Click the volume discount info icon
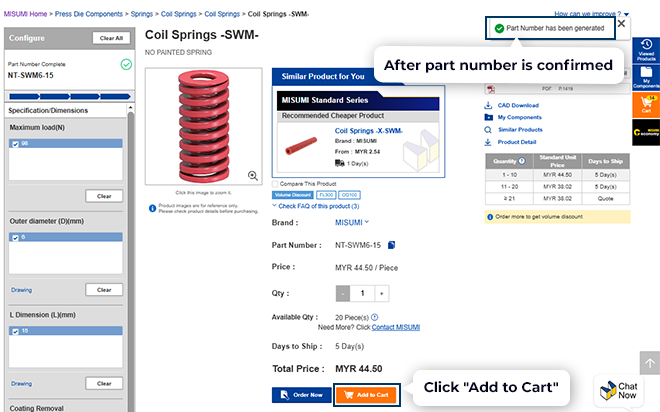 [x=490, y=217]
